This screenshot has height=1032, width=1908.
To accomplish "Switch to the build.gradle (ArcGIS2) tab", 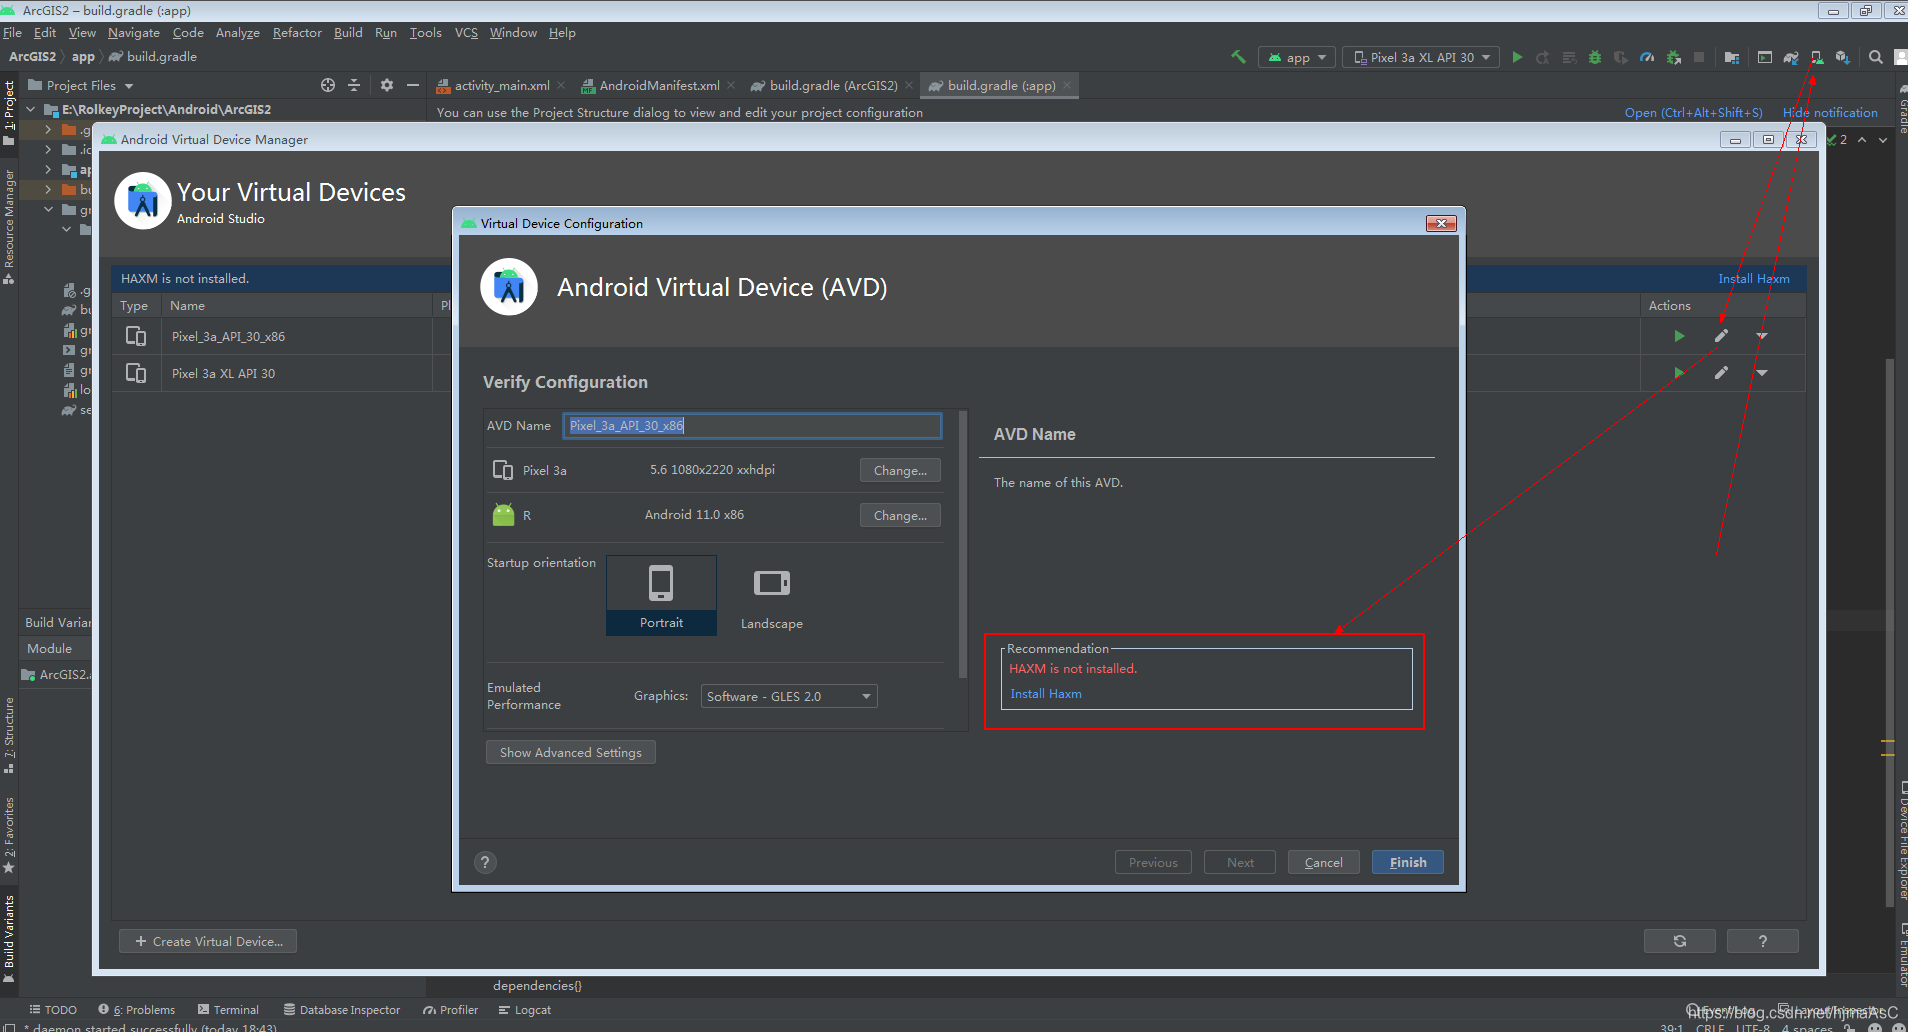I will (x=833, y=85).
